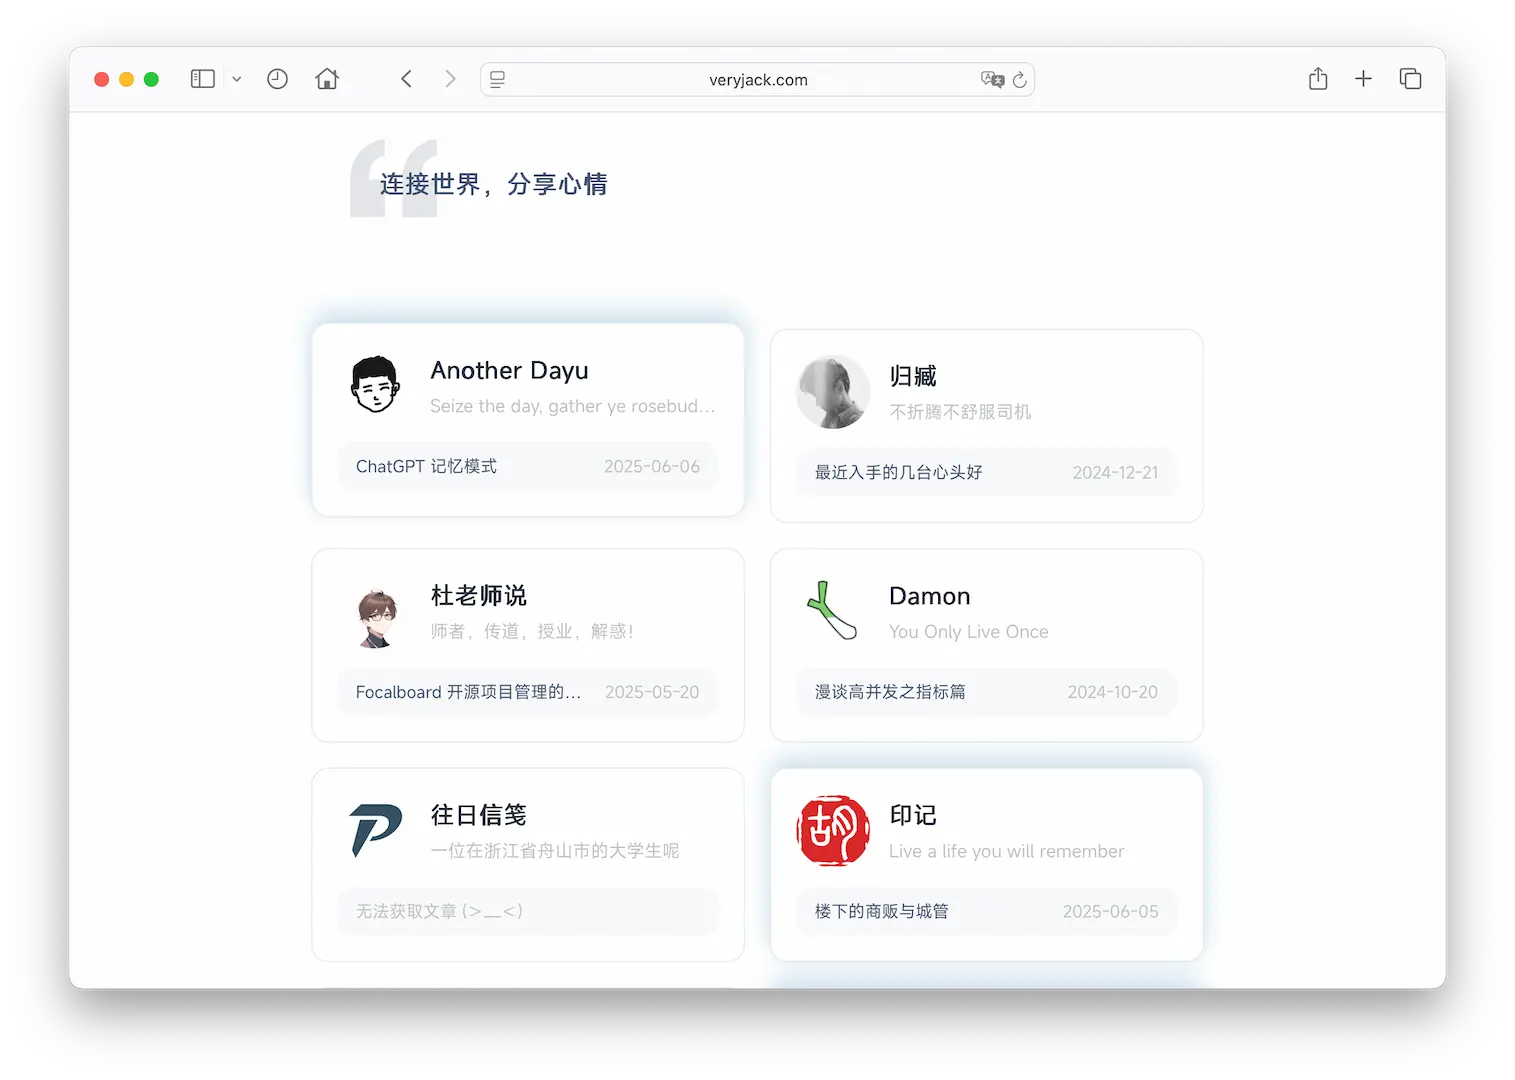Screen dimensions: 1515x1080
Task: Add a new tab with plus
Action: 1363,78
